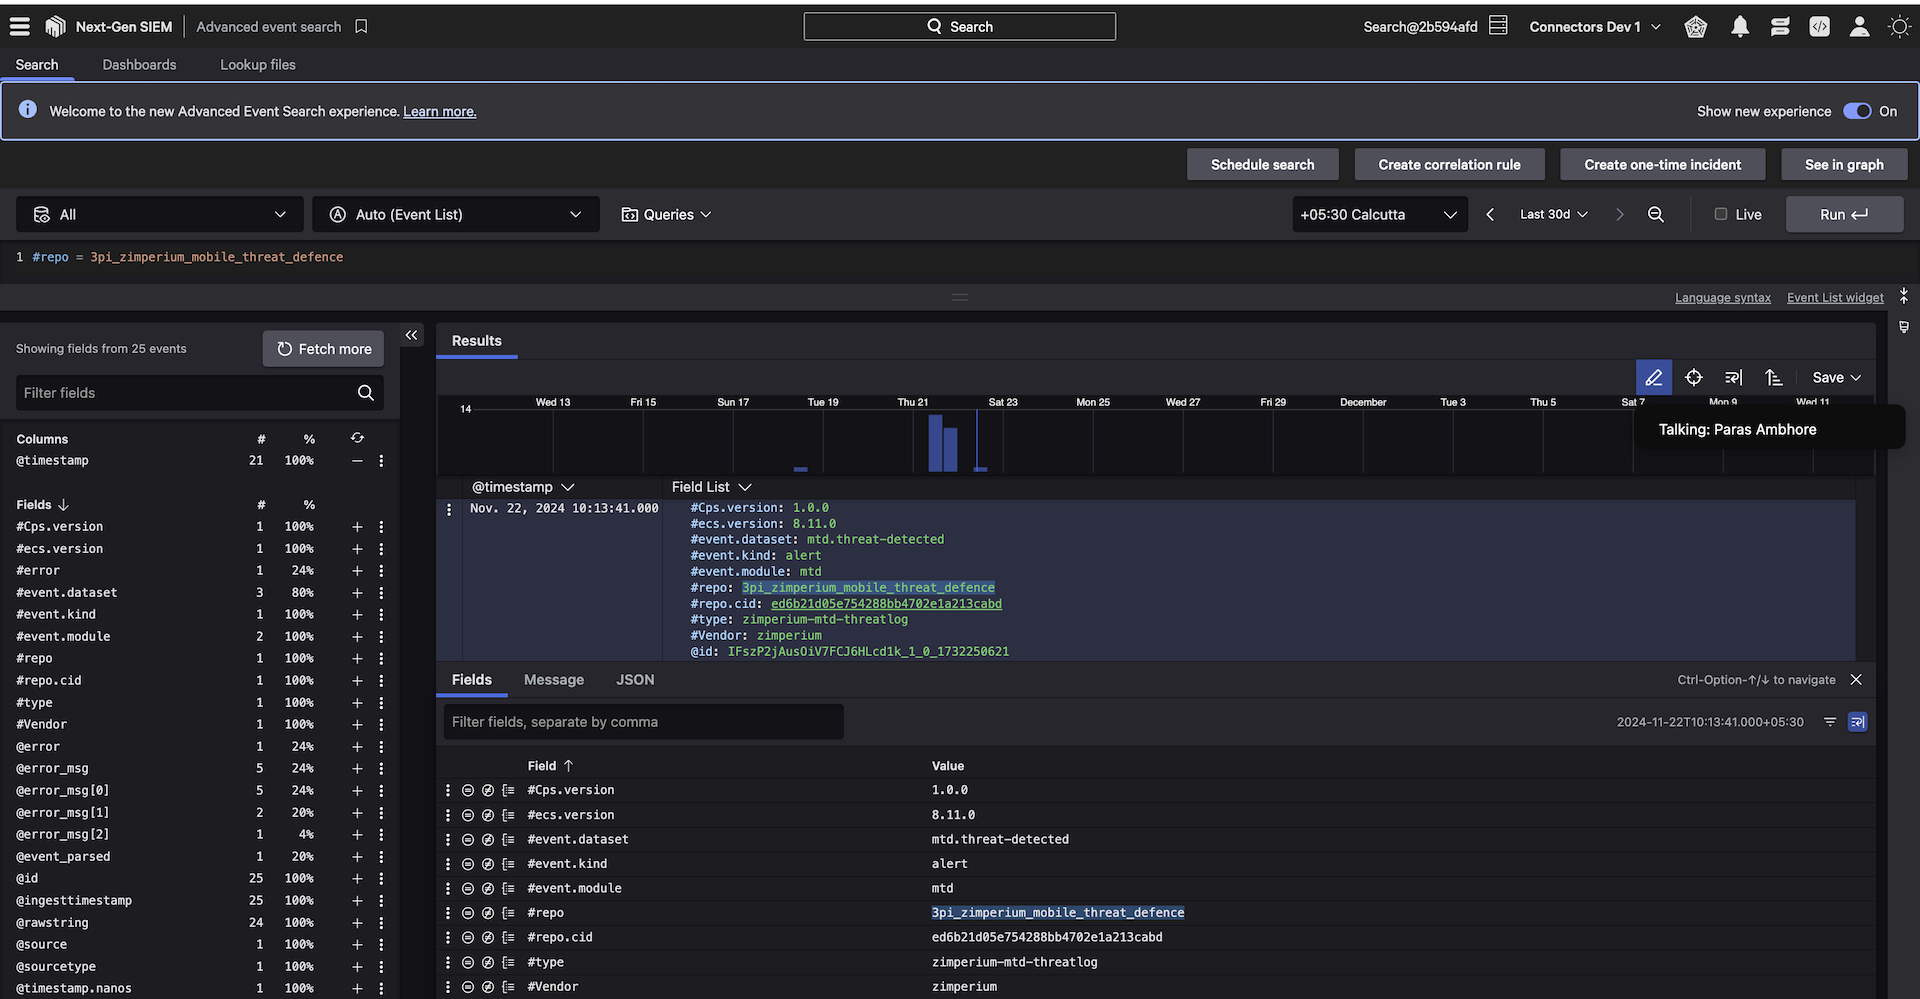Screen dimensions: 1920x999
Task: Bookmark the Advanced event search page
Action: pyautogui.click(x=361, y=27)
